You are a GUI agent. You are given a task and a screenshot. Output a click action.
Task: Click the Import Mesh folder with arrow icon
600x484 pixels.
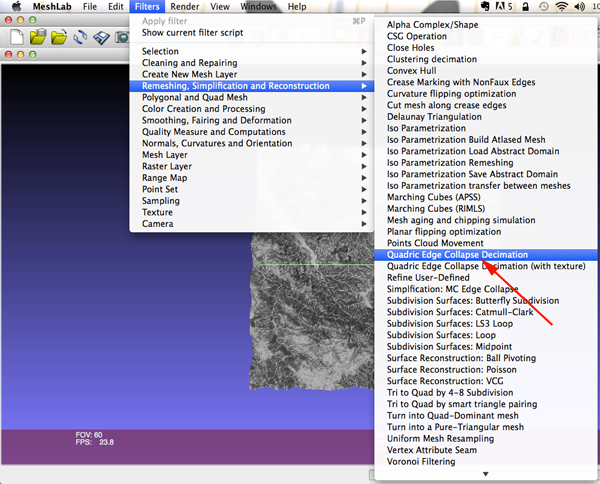(x=59, y=37)
